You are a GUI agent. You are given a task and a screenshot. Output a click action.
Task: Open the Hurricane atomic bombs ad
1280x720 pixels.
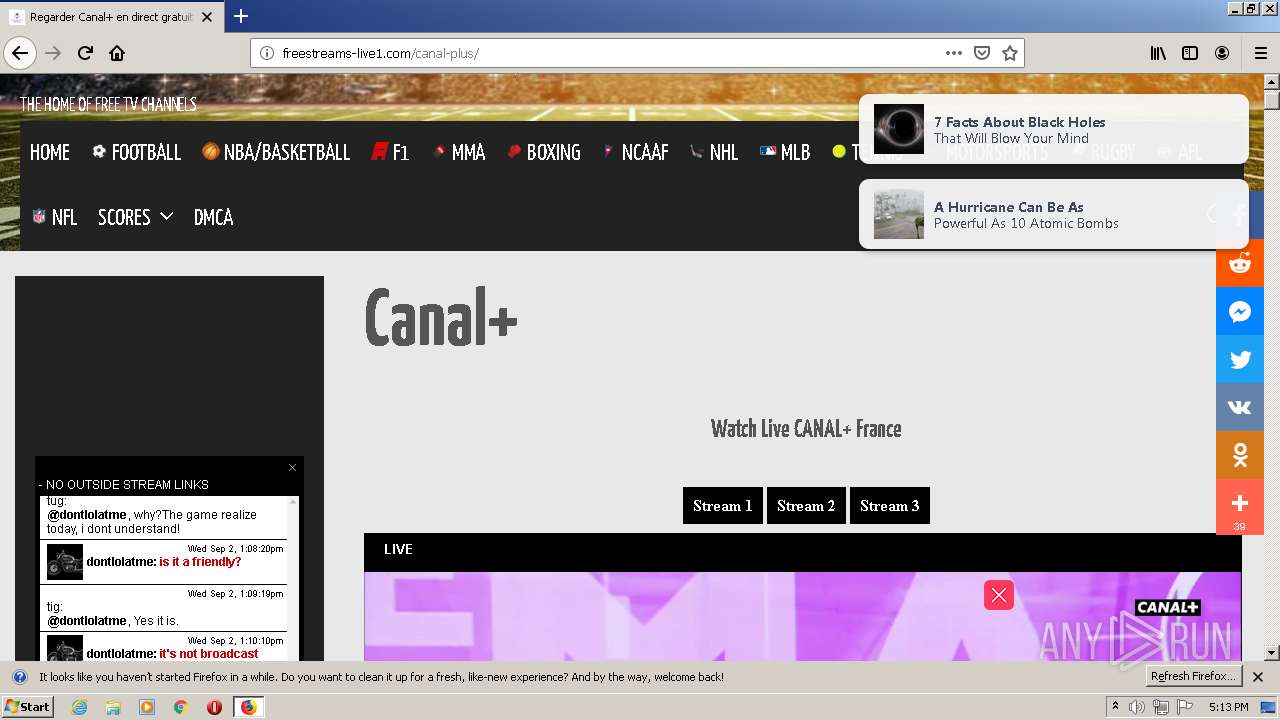(1054, 215)
